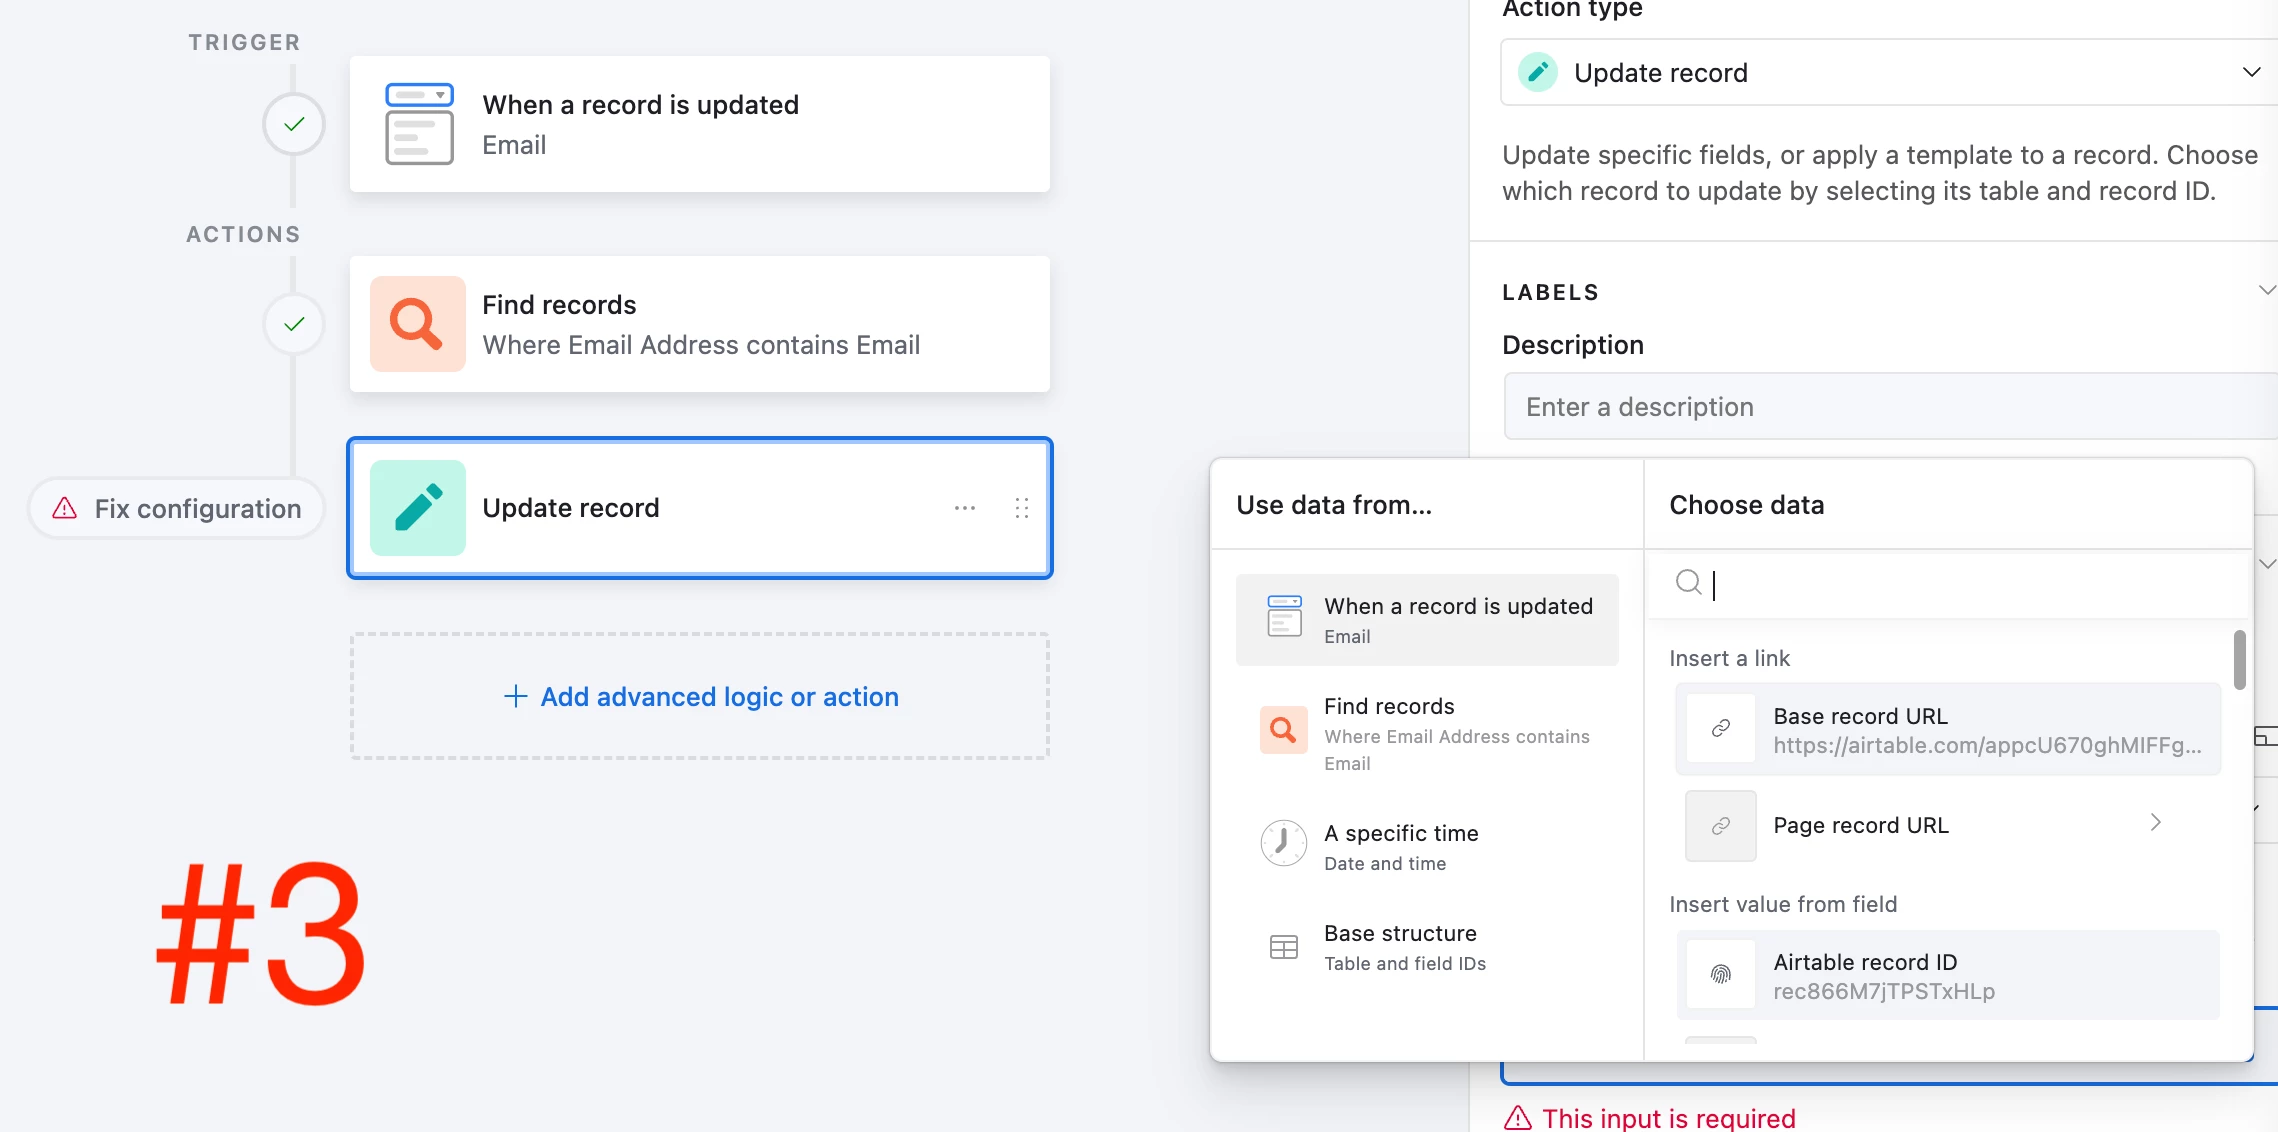Click the trigger form icon for record updated
This screenshot has height=1132, width=2278.
419,124
